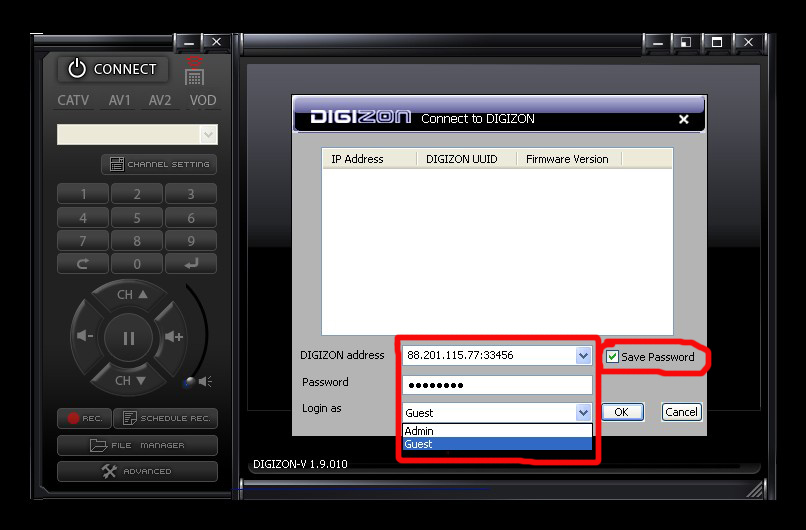The width and height of the screenshot is (806, 530).
Task: Click the keypad recall arrow key
Action: pos(83,264)
